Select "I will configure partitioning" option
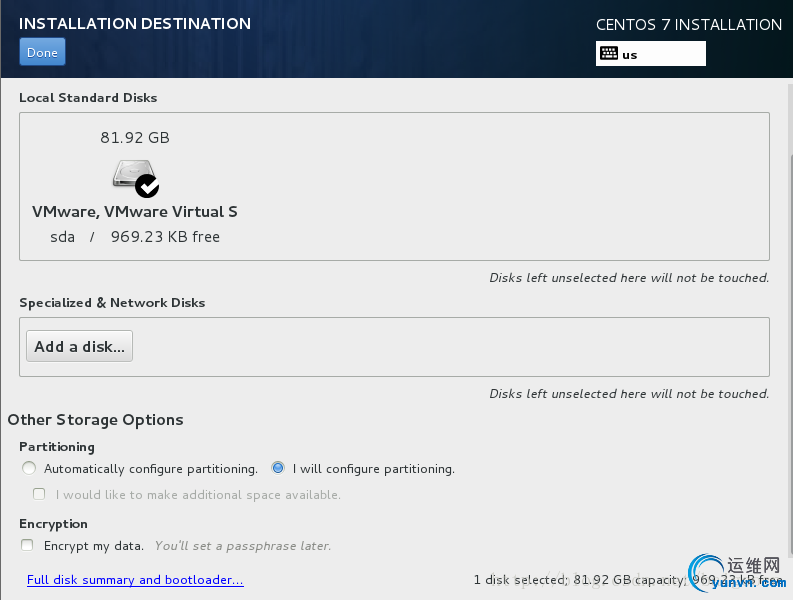 pos(278,468)
